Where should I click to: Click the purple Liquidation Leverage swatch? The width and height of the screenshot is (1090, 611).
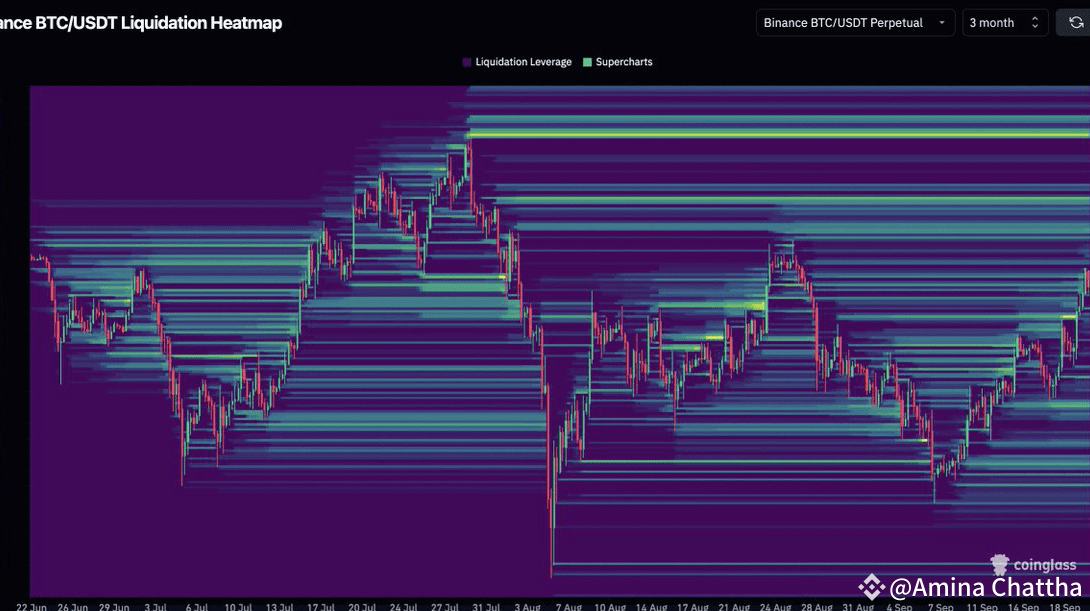point(466,62)
